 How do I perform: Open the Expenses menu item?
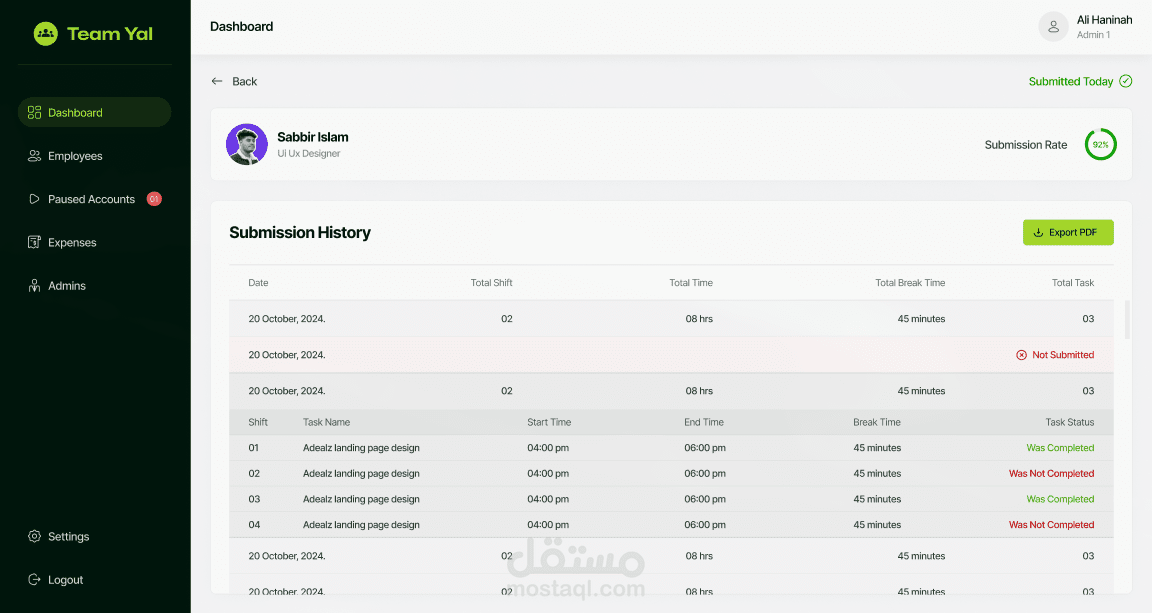click(72, 243)
